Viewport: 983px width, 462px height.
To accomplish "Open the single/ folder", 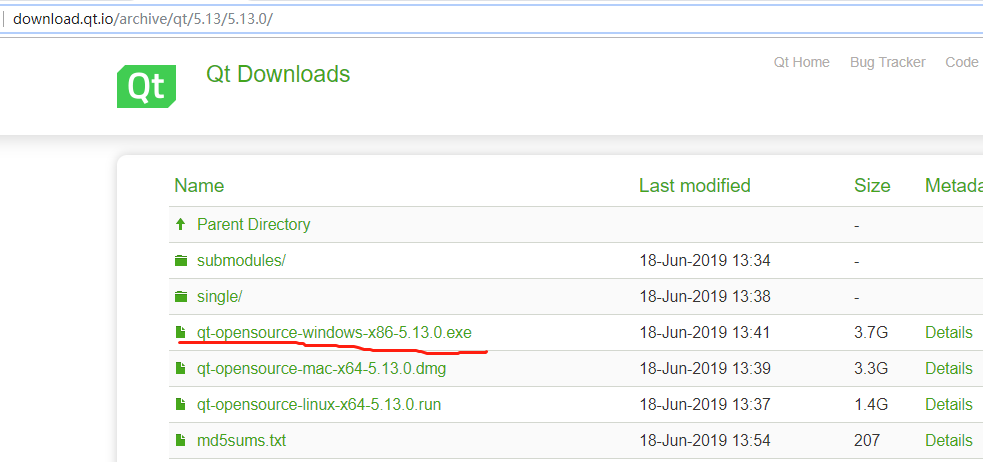I will point(219,297).
